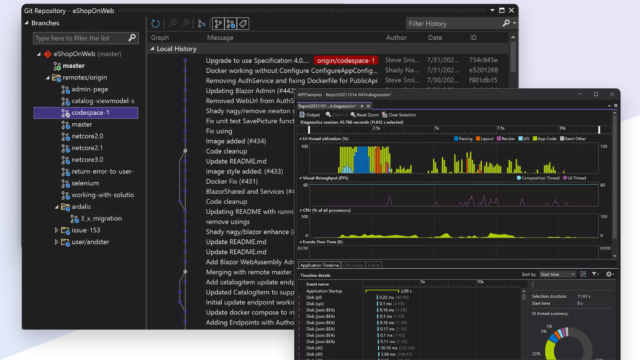
Task: Select the 'remove usings' commit
Action: 227,222
